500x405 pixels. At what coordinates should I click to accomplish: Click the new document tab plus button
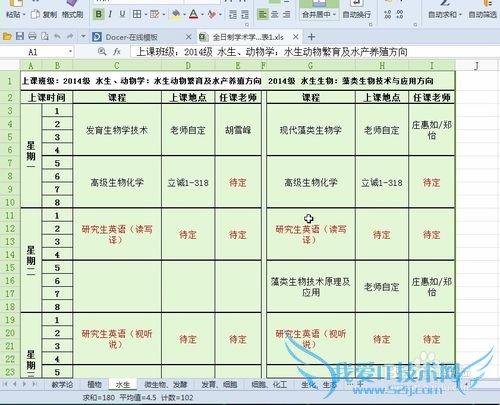tap(311, 37)
